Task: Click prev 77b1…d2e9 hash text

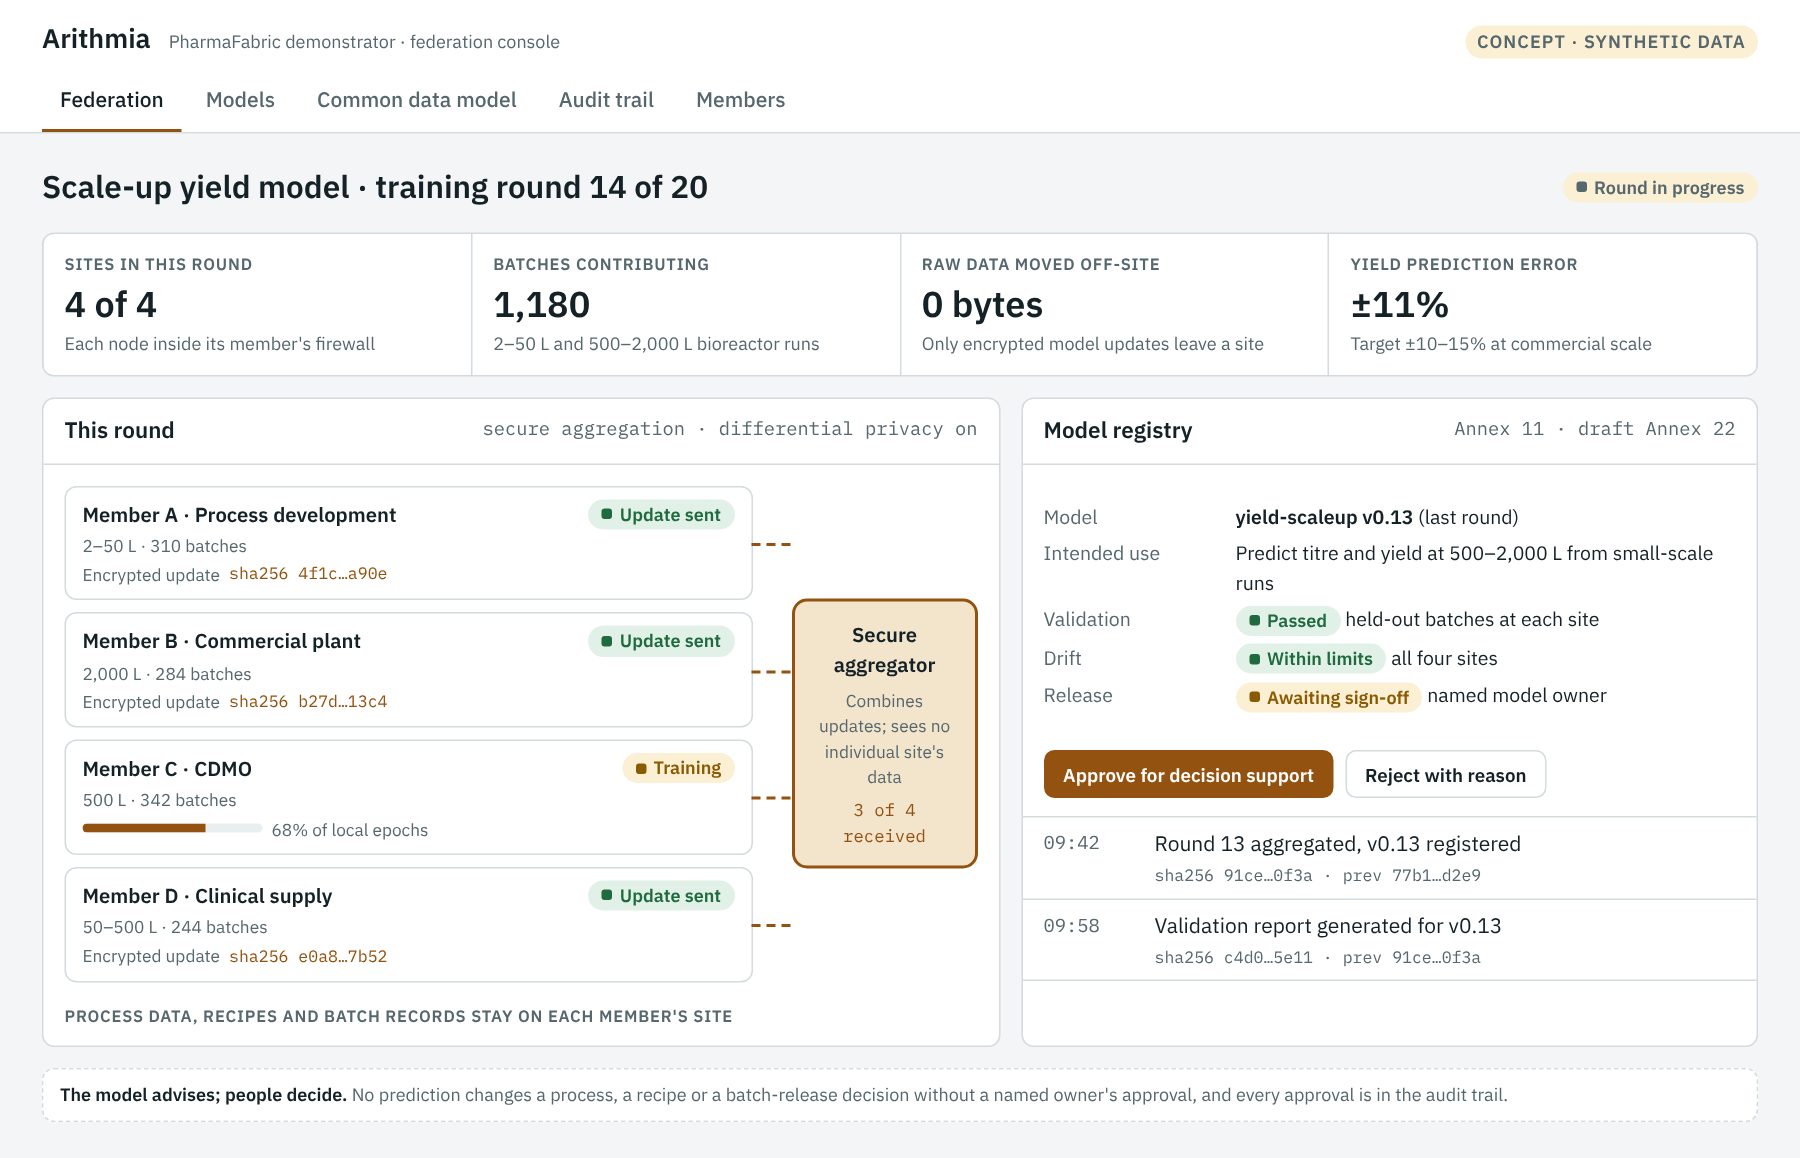Action: [x=1411, y=876]
